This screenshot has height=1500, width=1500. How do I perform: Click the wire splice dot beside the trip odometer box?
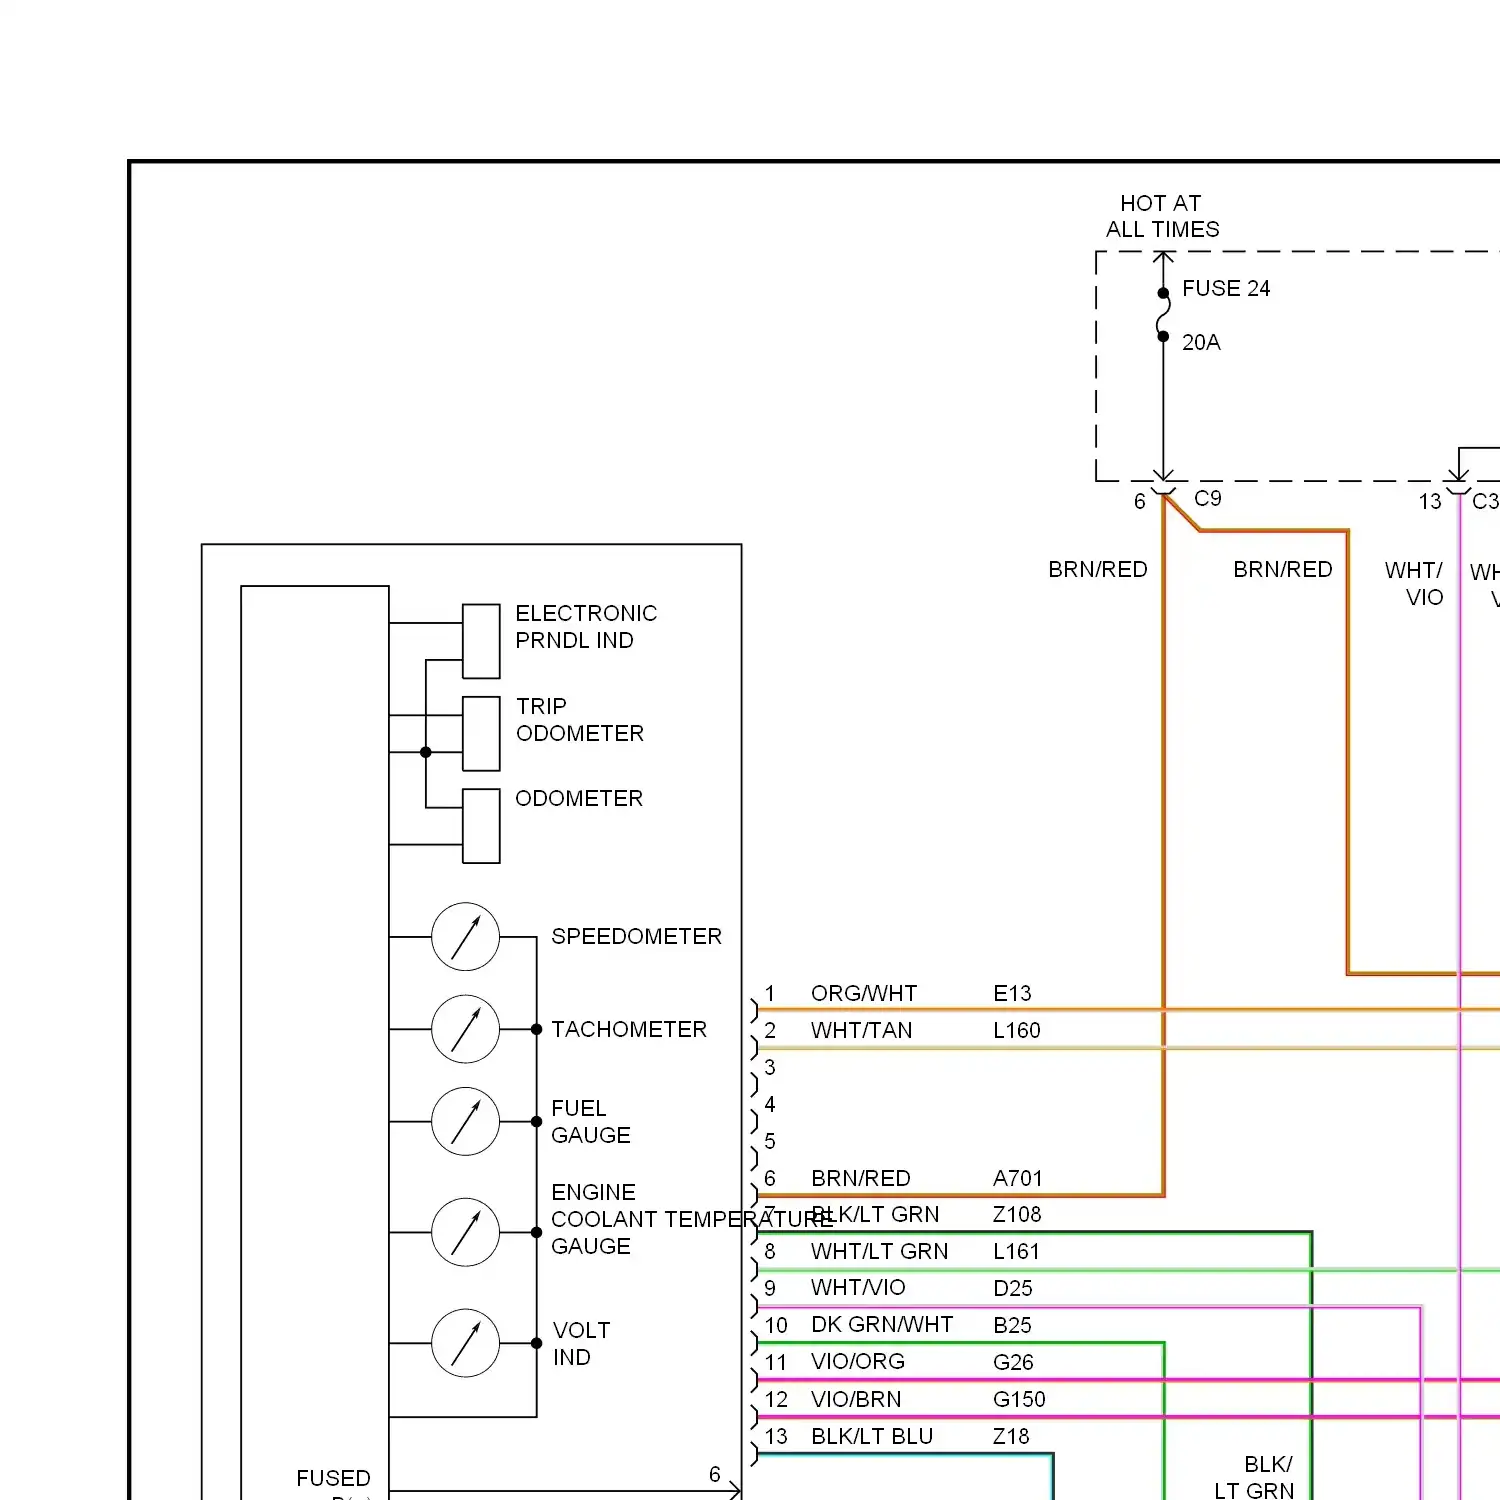(426, 752)
